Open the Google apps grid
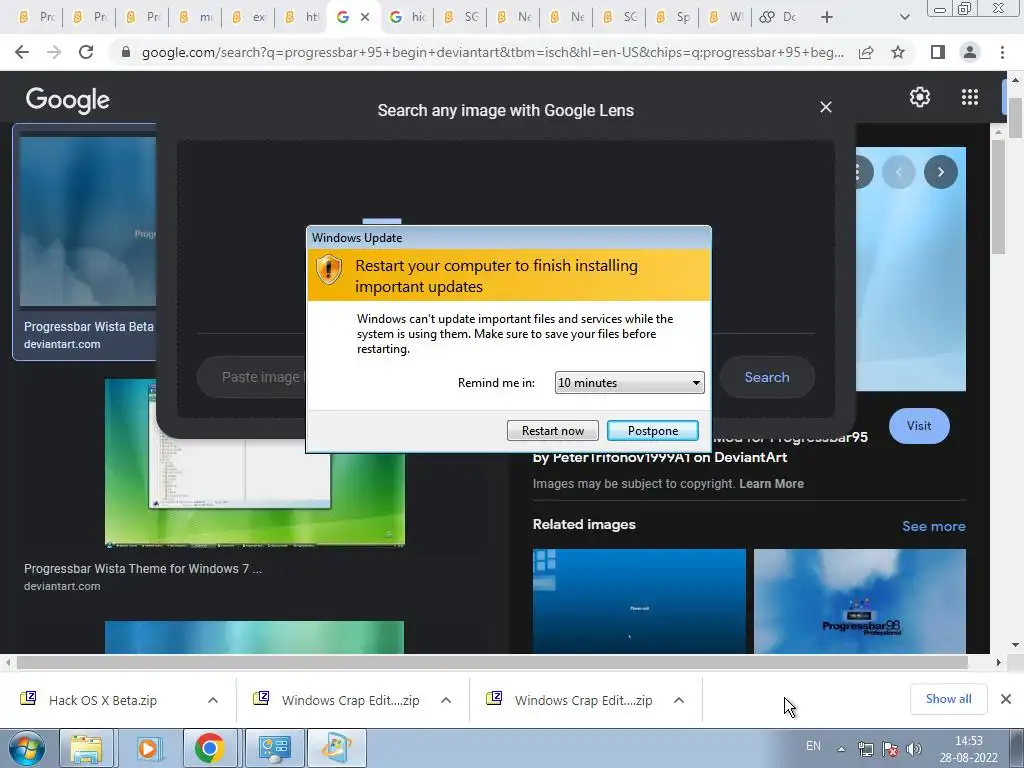The image size is (1024, 768). 970,97
